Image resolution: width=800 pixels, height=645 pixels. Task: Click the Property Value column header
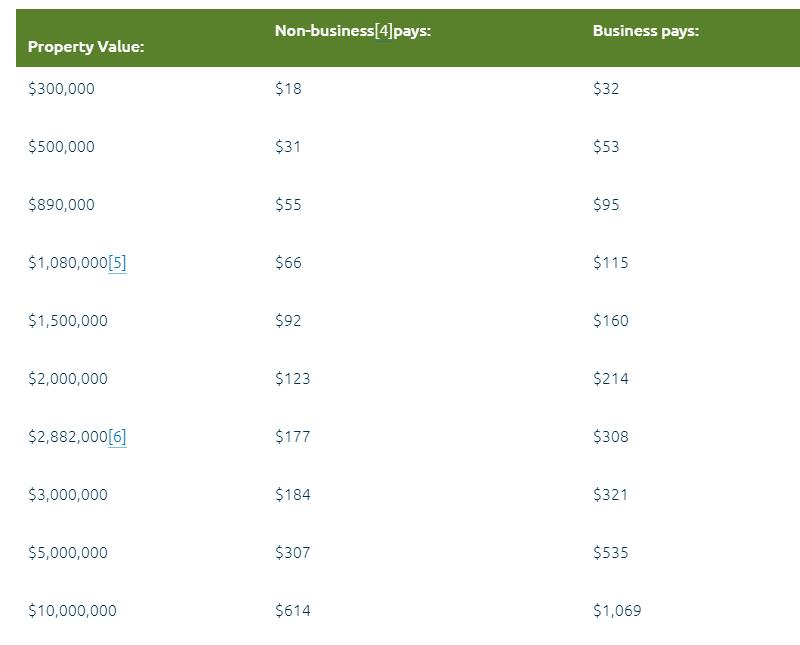coord(86,47)
